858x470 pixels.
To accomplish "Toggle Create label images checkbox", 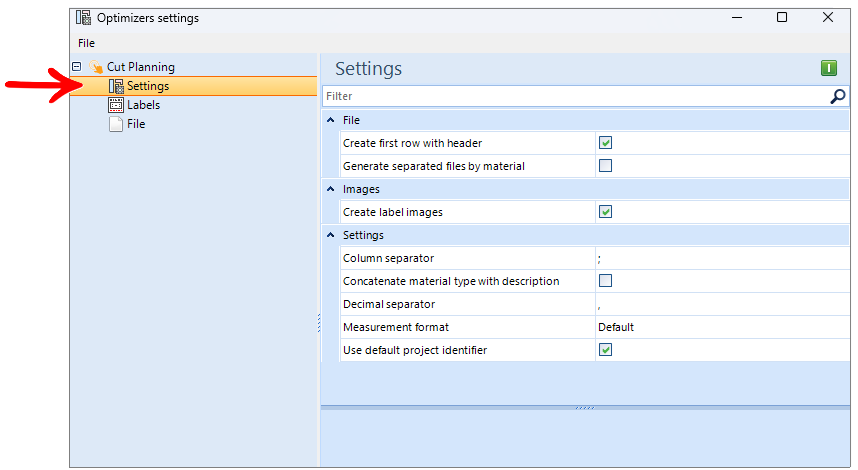I will point(605,212).
